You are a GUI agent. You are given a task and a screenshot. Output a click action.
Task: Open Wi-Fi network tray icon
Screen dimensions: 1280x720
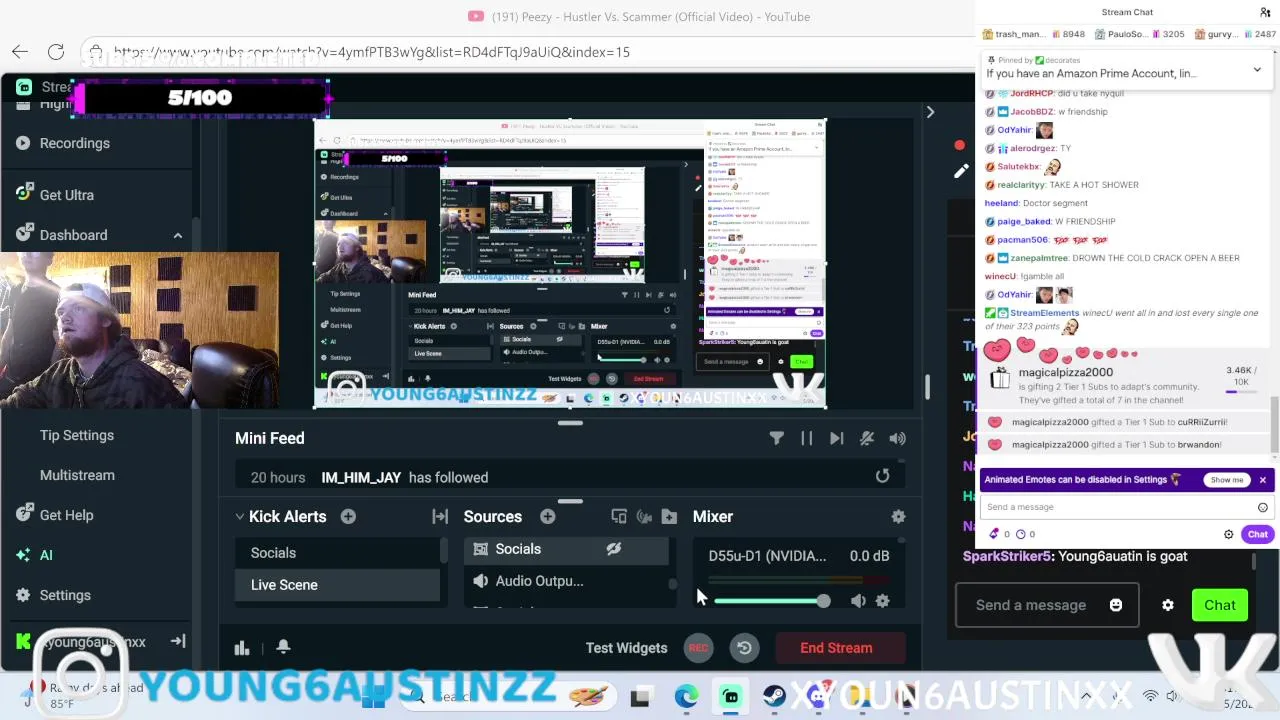[1150, 696]
